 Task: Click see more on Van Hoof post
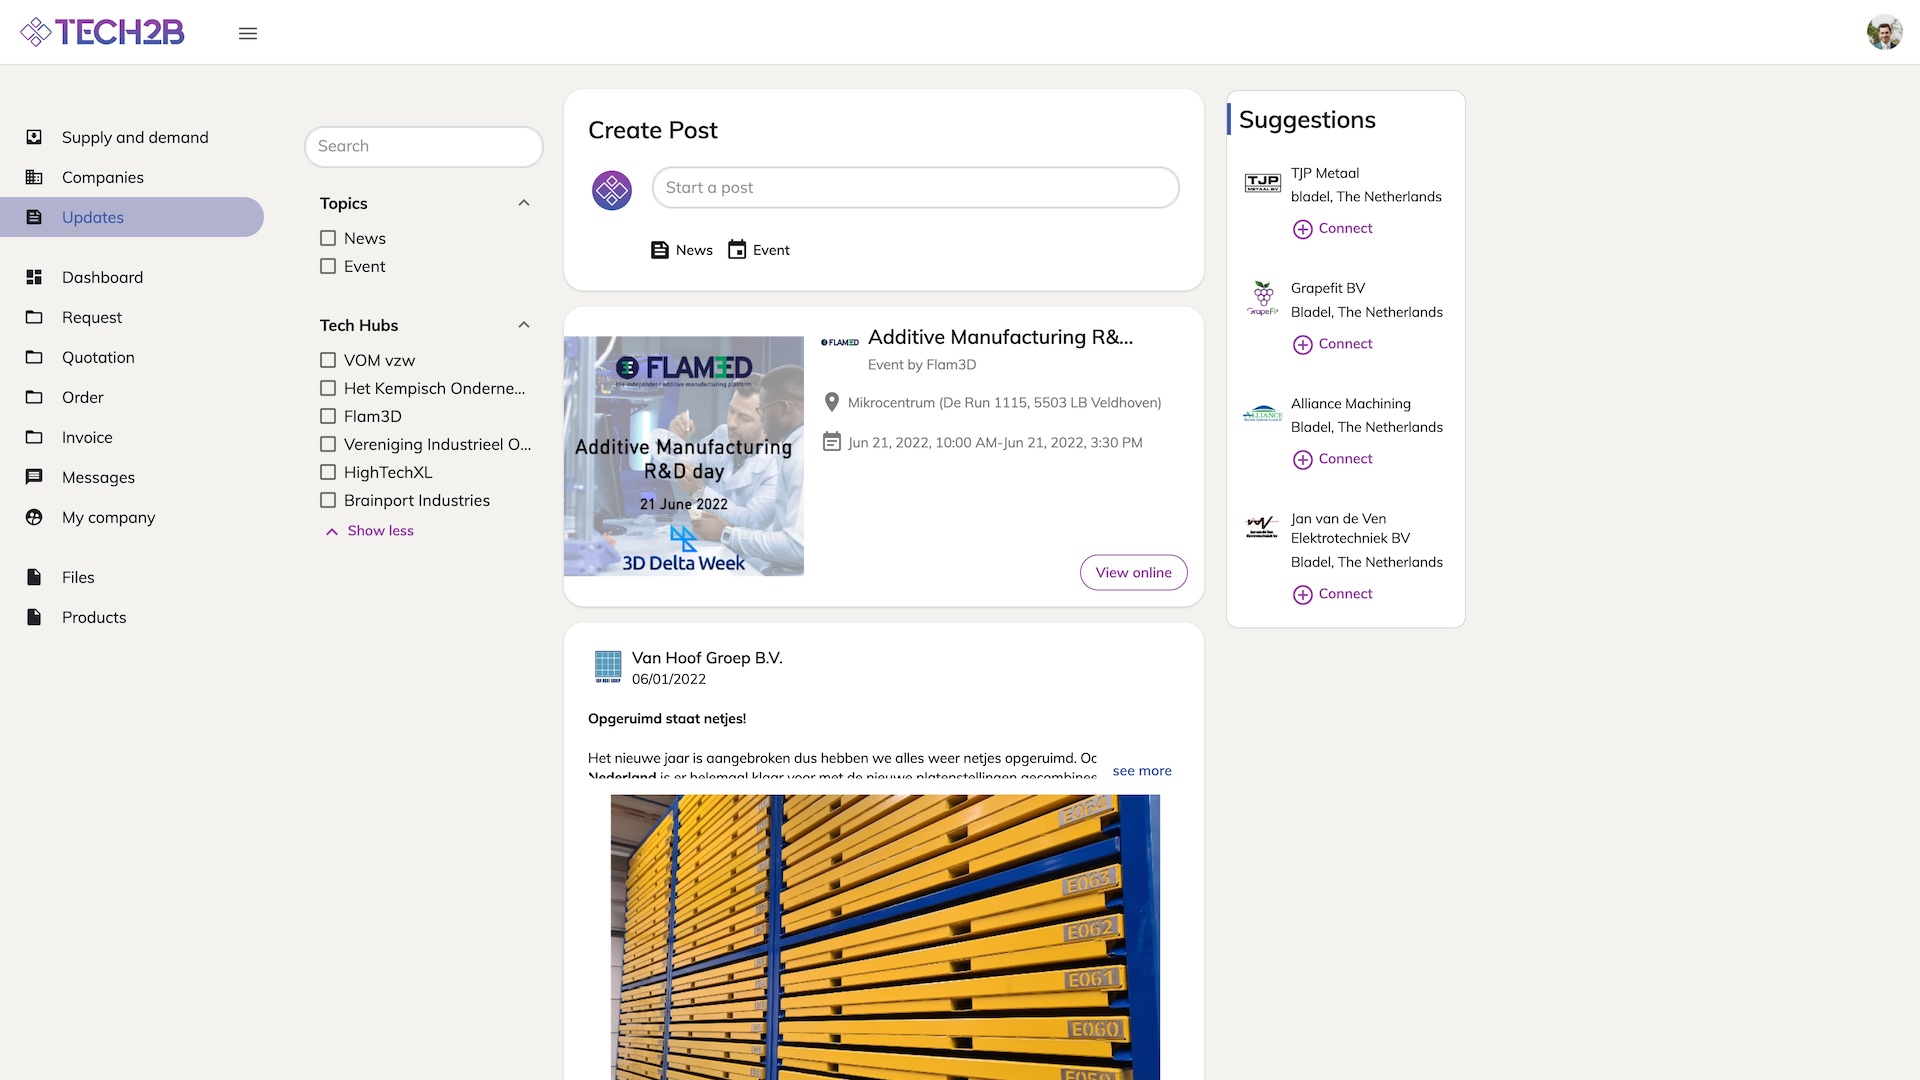click(1142, 771)
